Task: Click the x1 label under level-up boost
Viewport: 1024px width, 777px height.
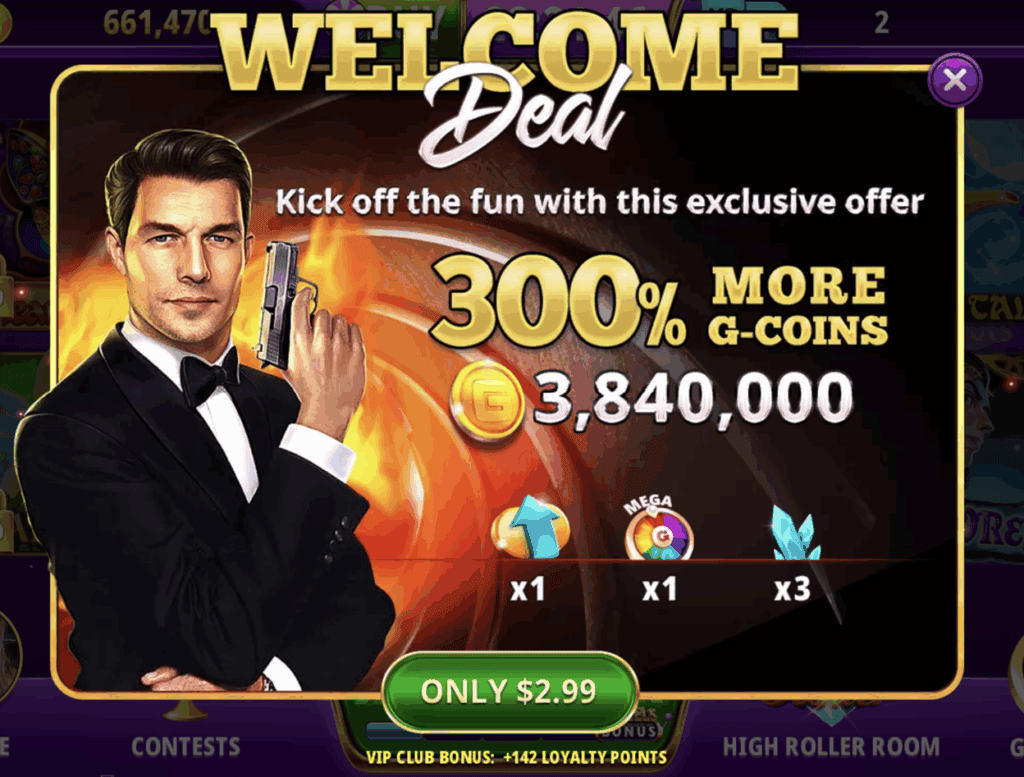Action: click(x=528, y=590)
